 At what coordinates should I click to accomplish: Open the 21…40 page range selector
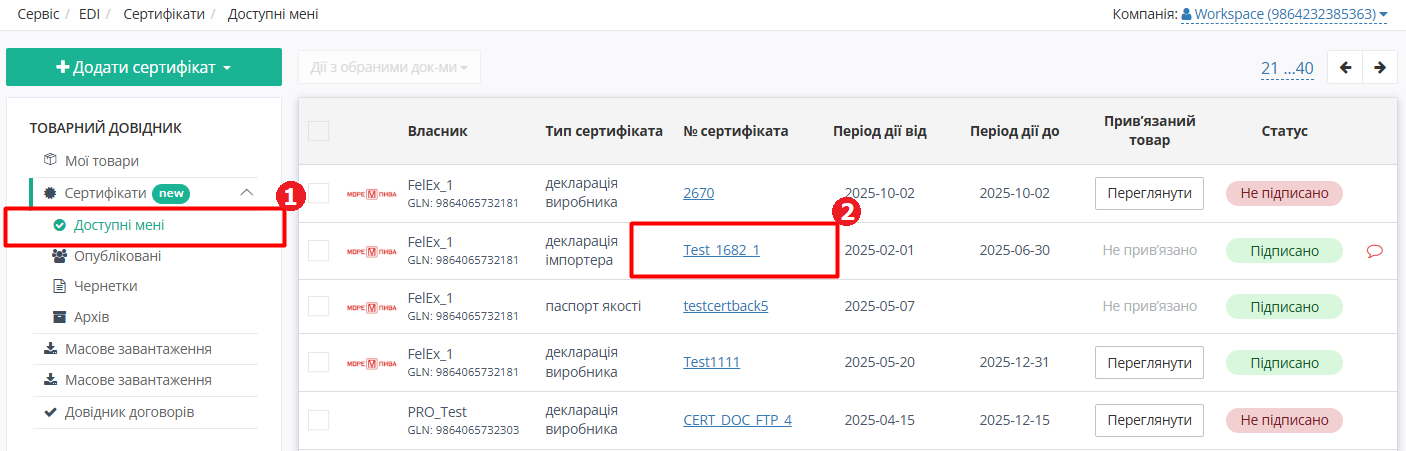click(x=1287, y=68)
